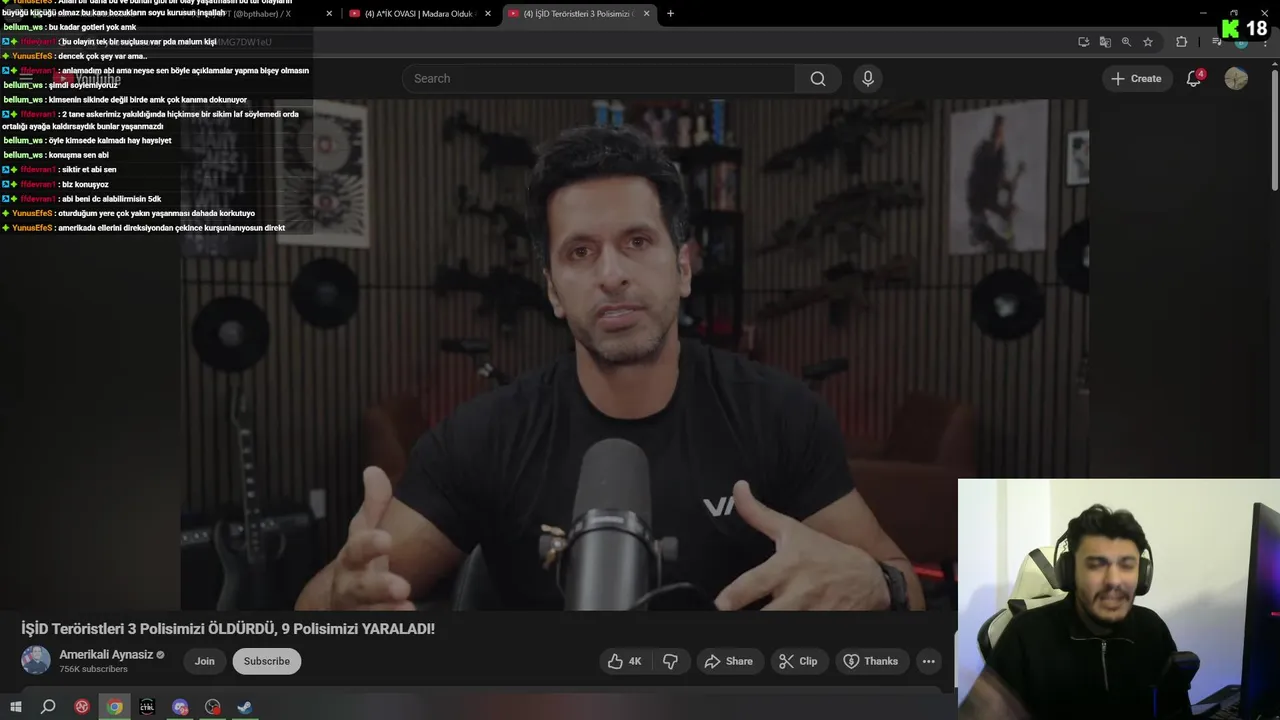
Task: Click the translate page icon
Action: 1105,42
